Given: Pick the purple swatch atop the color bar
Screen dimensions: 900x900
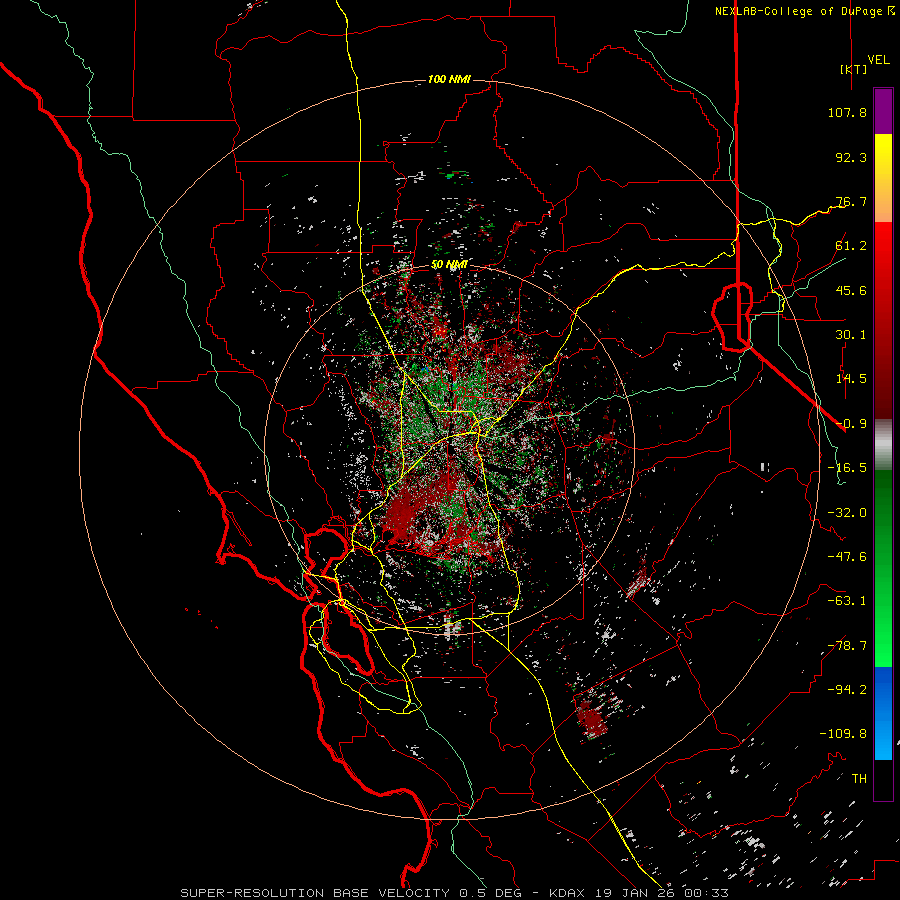Looking at the screenshot, I should tap(883, 111).
